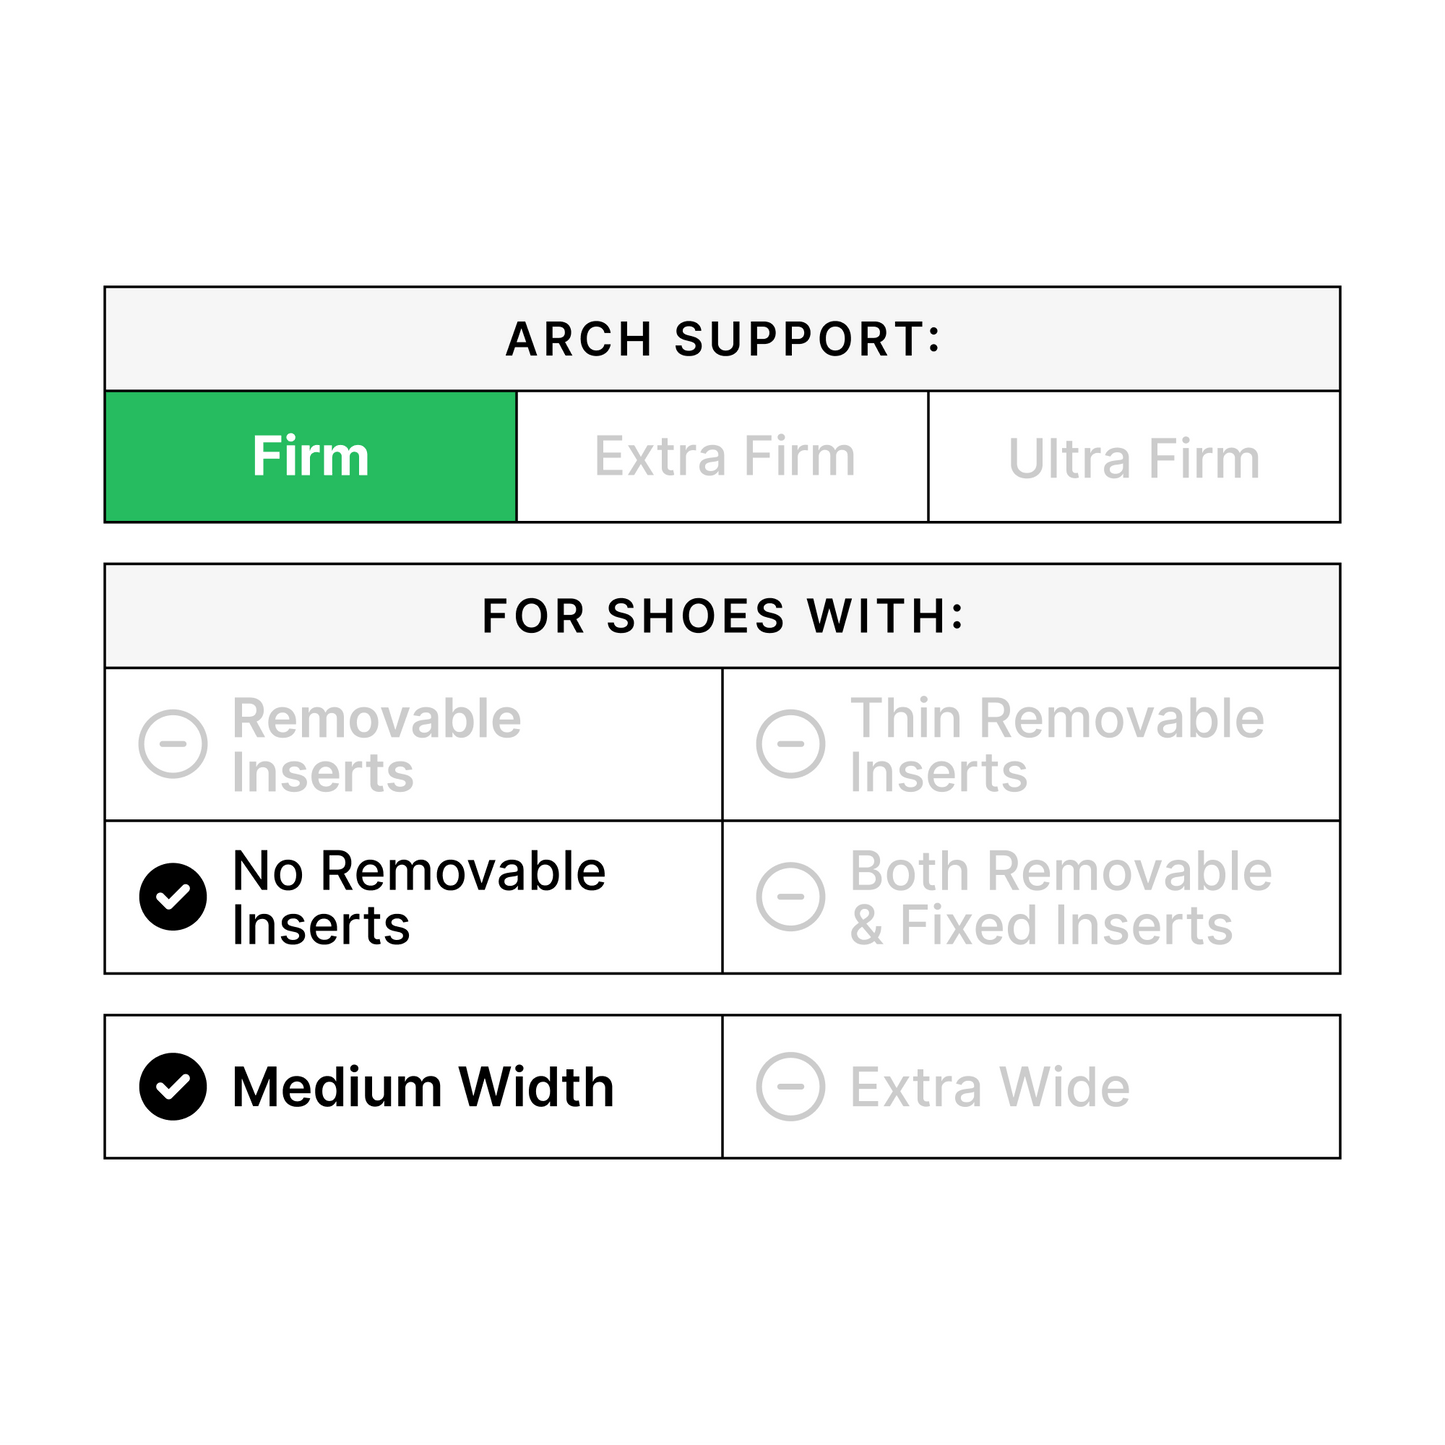The height and width of the screenshot is (1445, 1445).
Task: Click the word SHOES in the second header
Action: [x=696, y=617]
